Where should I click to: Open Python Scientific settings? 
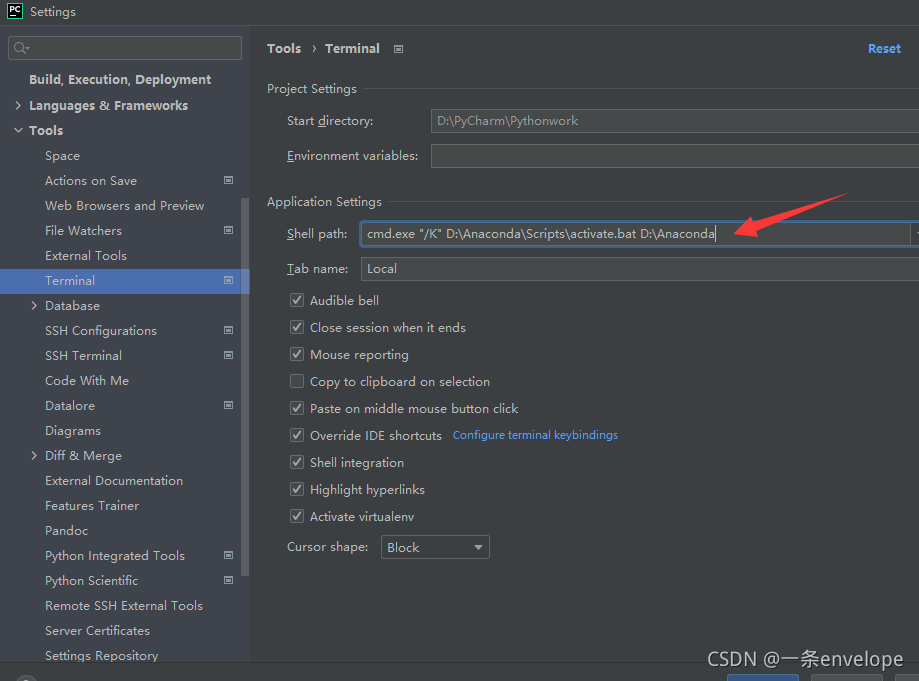click(91, 581)
